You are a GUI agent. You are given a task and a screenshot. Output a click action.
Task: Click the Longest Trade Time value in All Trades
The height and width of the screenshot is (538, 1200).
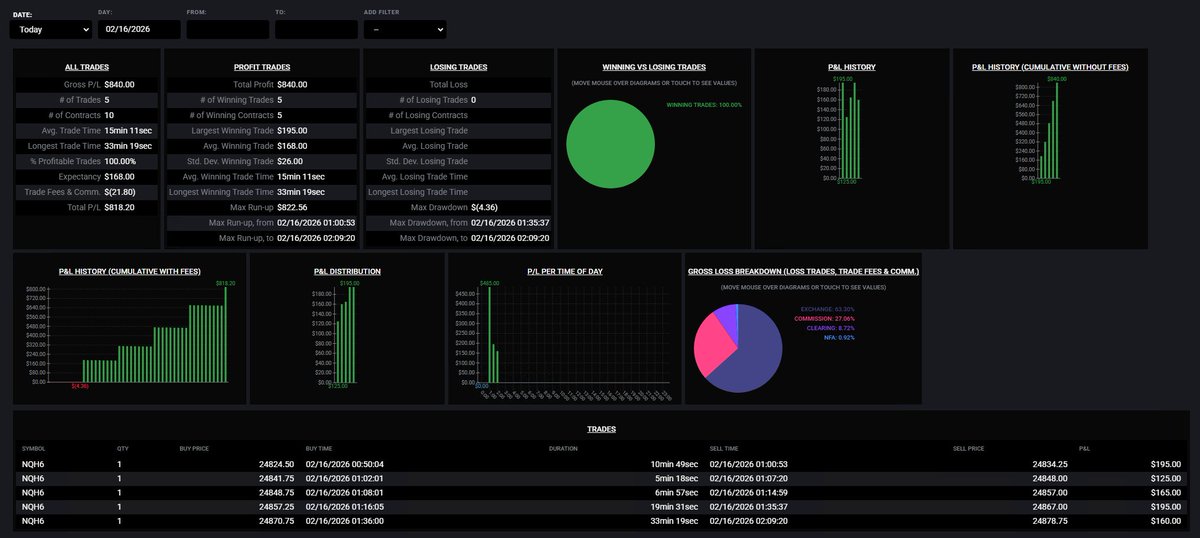128,146
